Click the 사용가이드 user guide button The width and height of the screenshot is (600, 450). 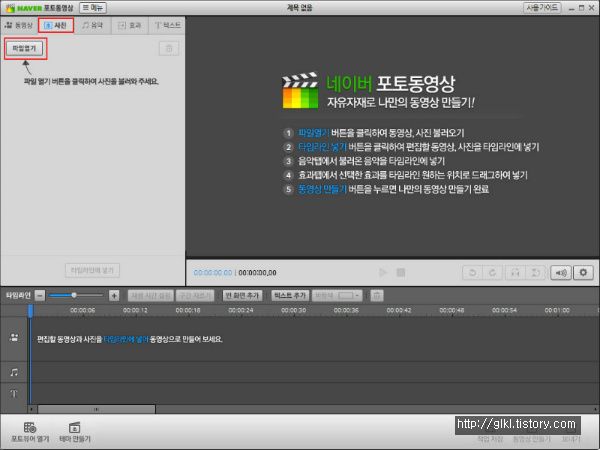click(x=541, y=8)
